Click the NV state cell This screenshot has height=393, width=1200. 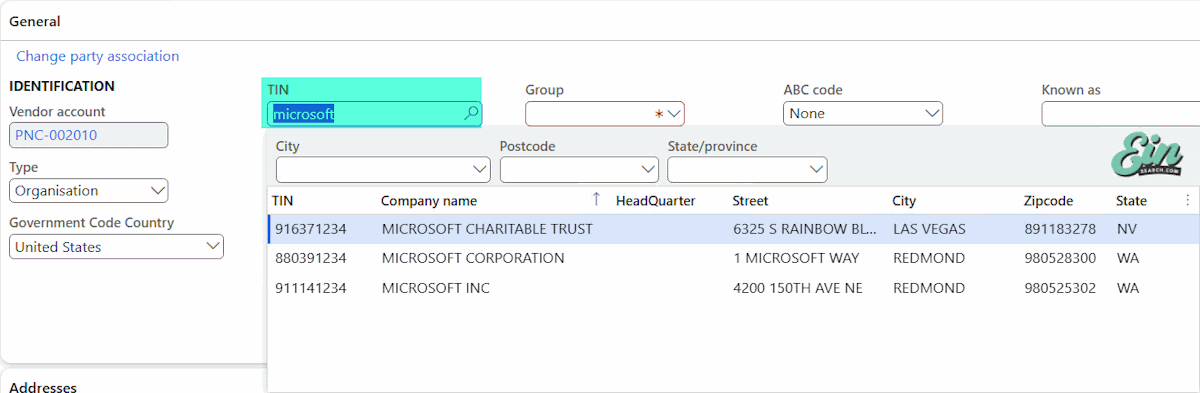pos(1126,229)
